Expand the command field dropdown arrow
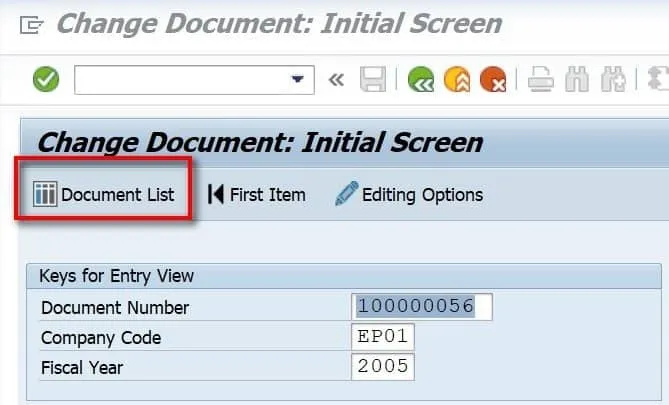Image resolution: width=669 pixels, height=405 pixels. (297, 79)
